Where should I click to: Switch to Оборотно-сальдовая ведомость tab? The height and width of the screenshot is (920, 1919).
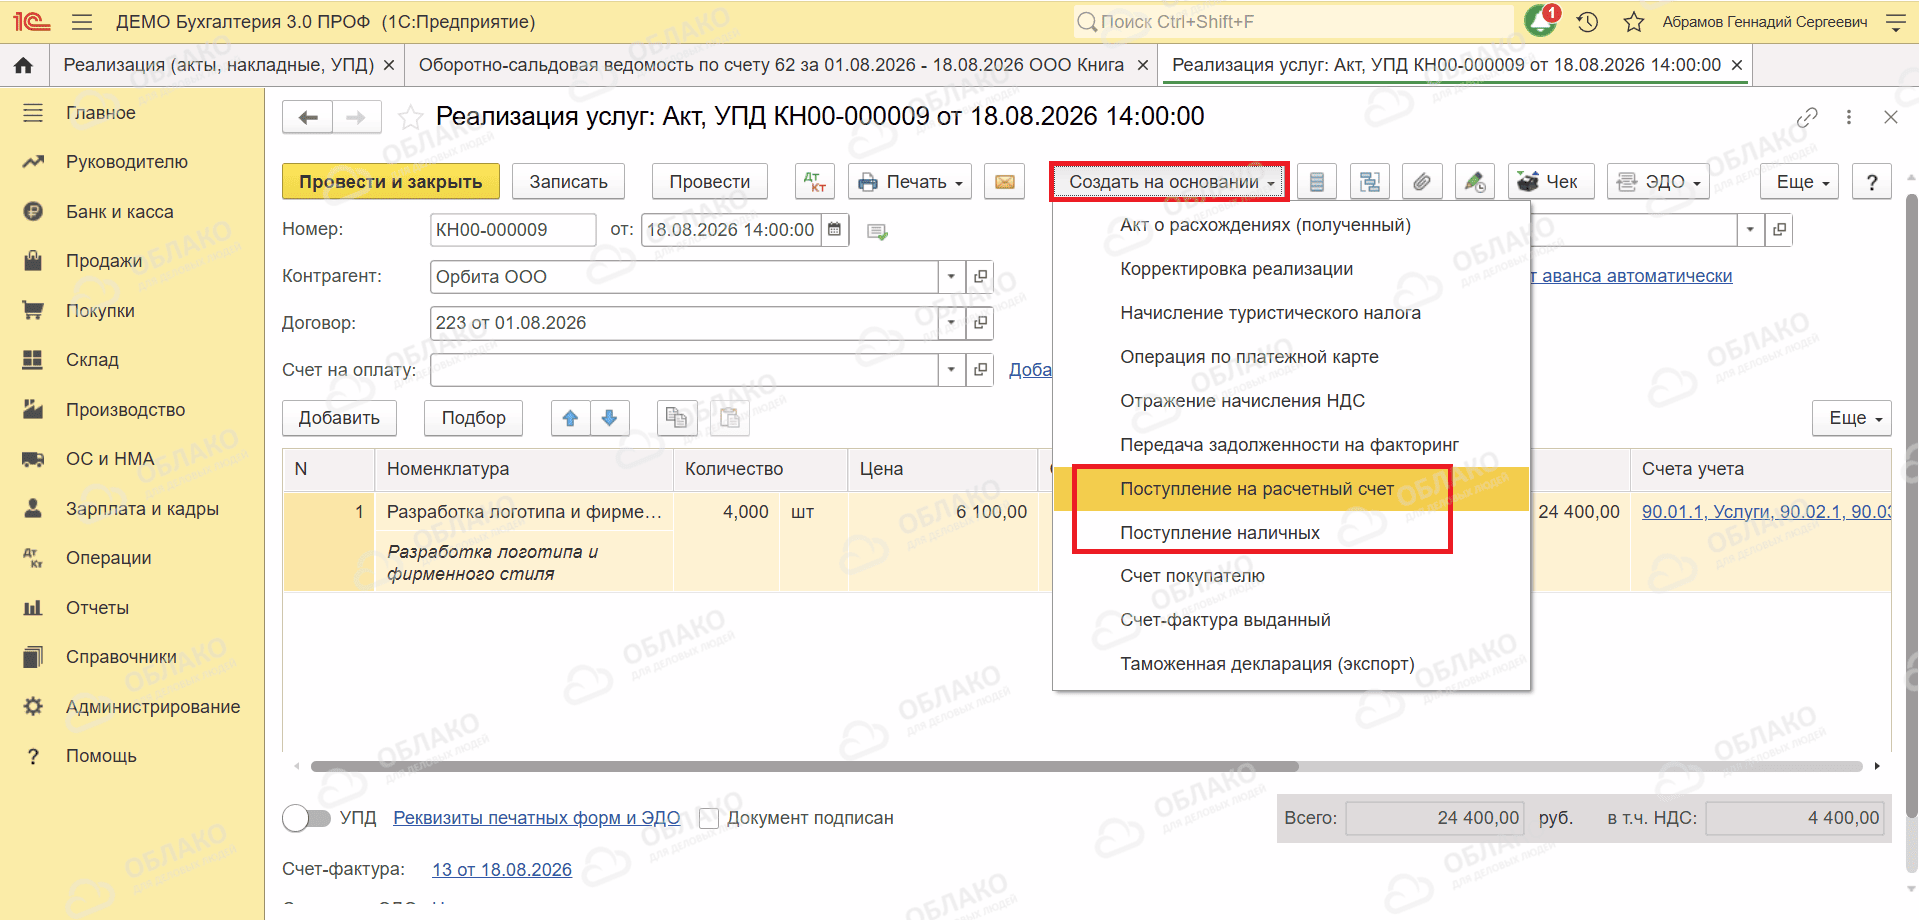[x=771, y=65]
